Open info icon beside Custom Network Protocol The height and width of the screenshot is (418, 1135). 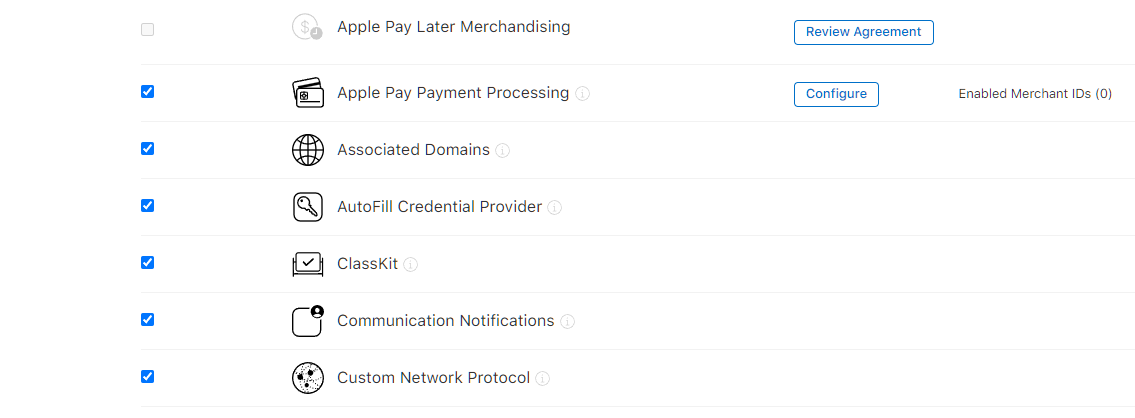click(x=543, y=379)
